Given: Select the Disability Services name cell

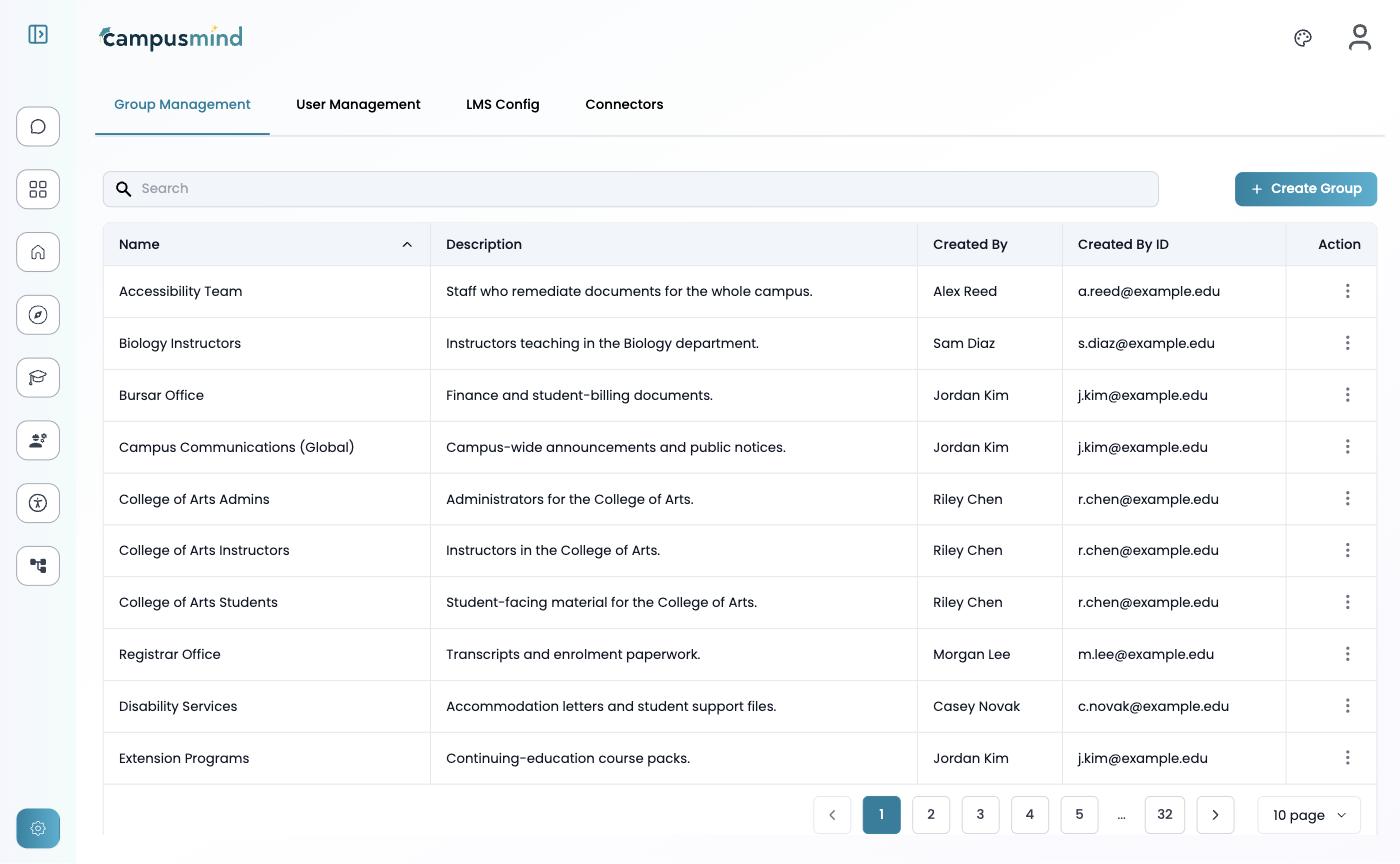Looking at the screenshot, I should [267, 706].
